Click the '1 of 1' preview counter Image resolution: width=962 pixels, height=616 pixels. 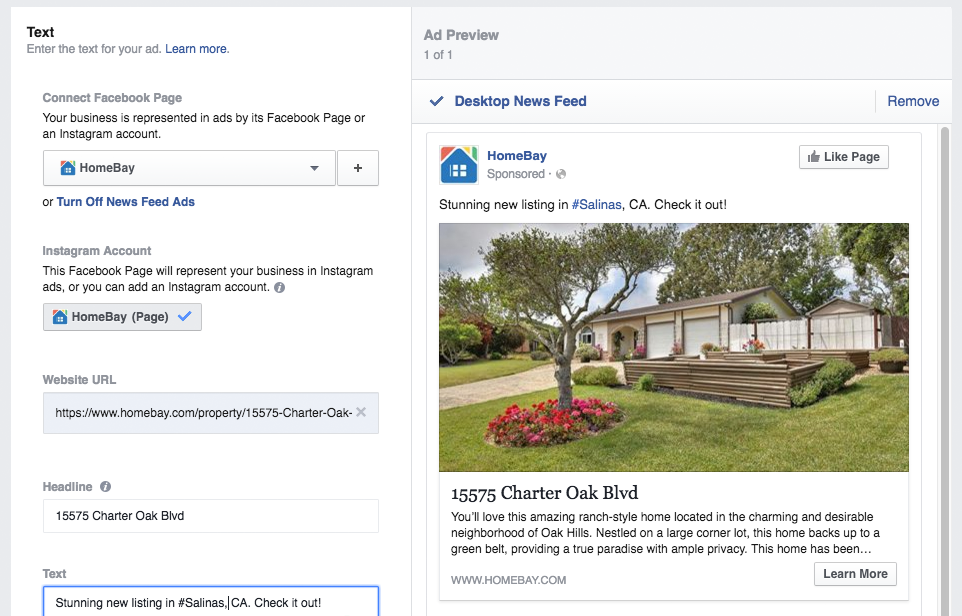pos(438,55)
